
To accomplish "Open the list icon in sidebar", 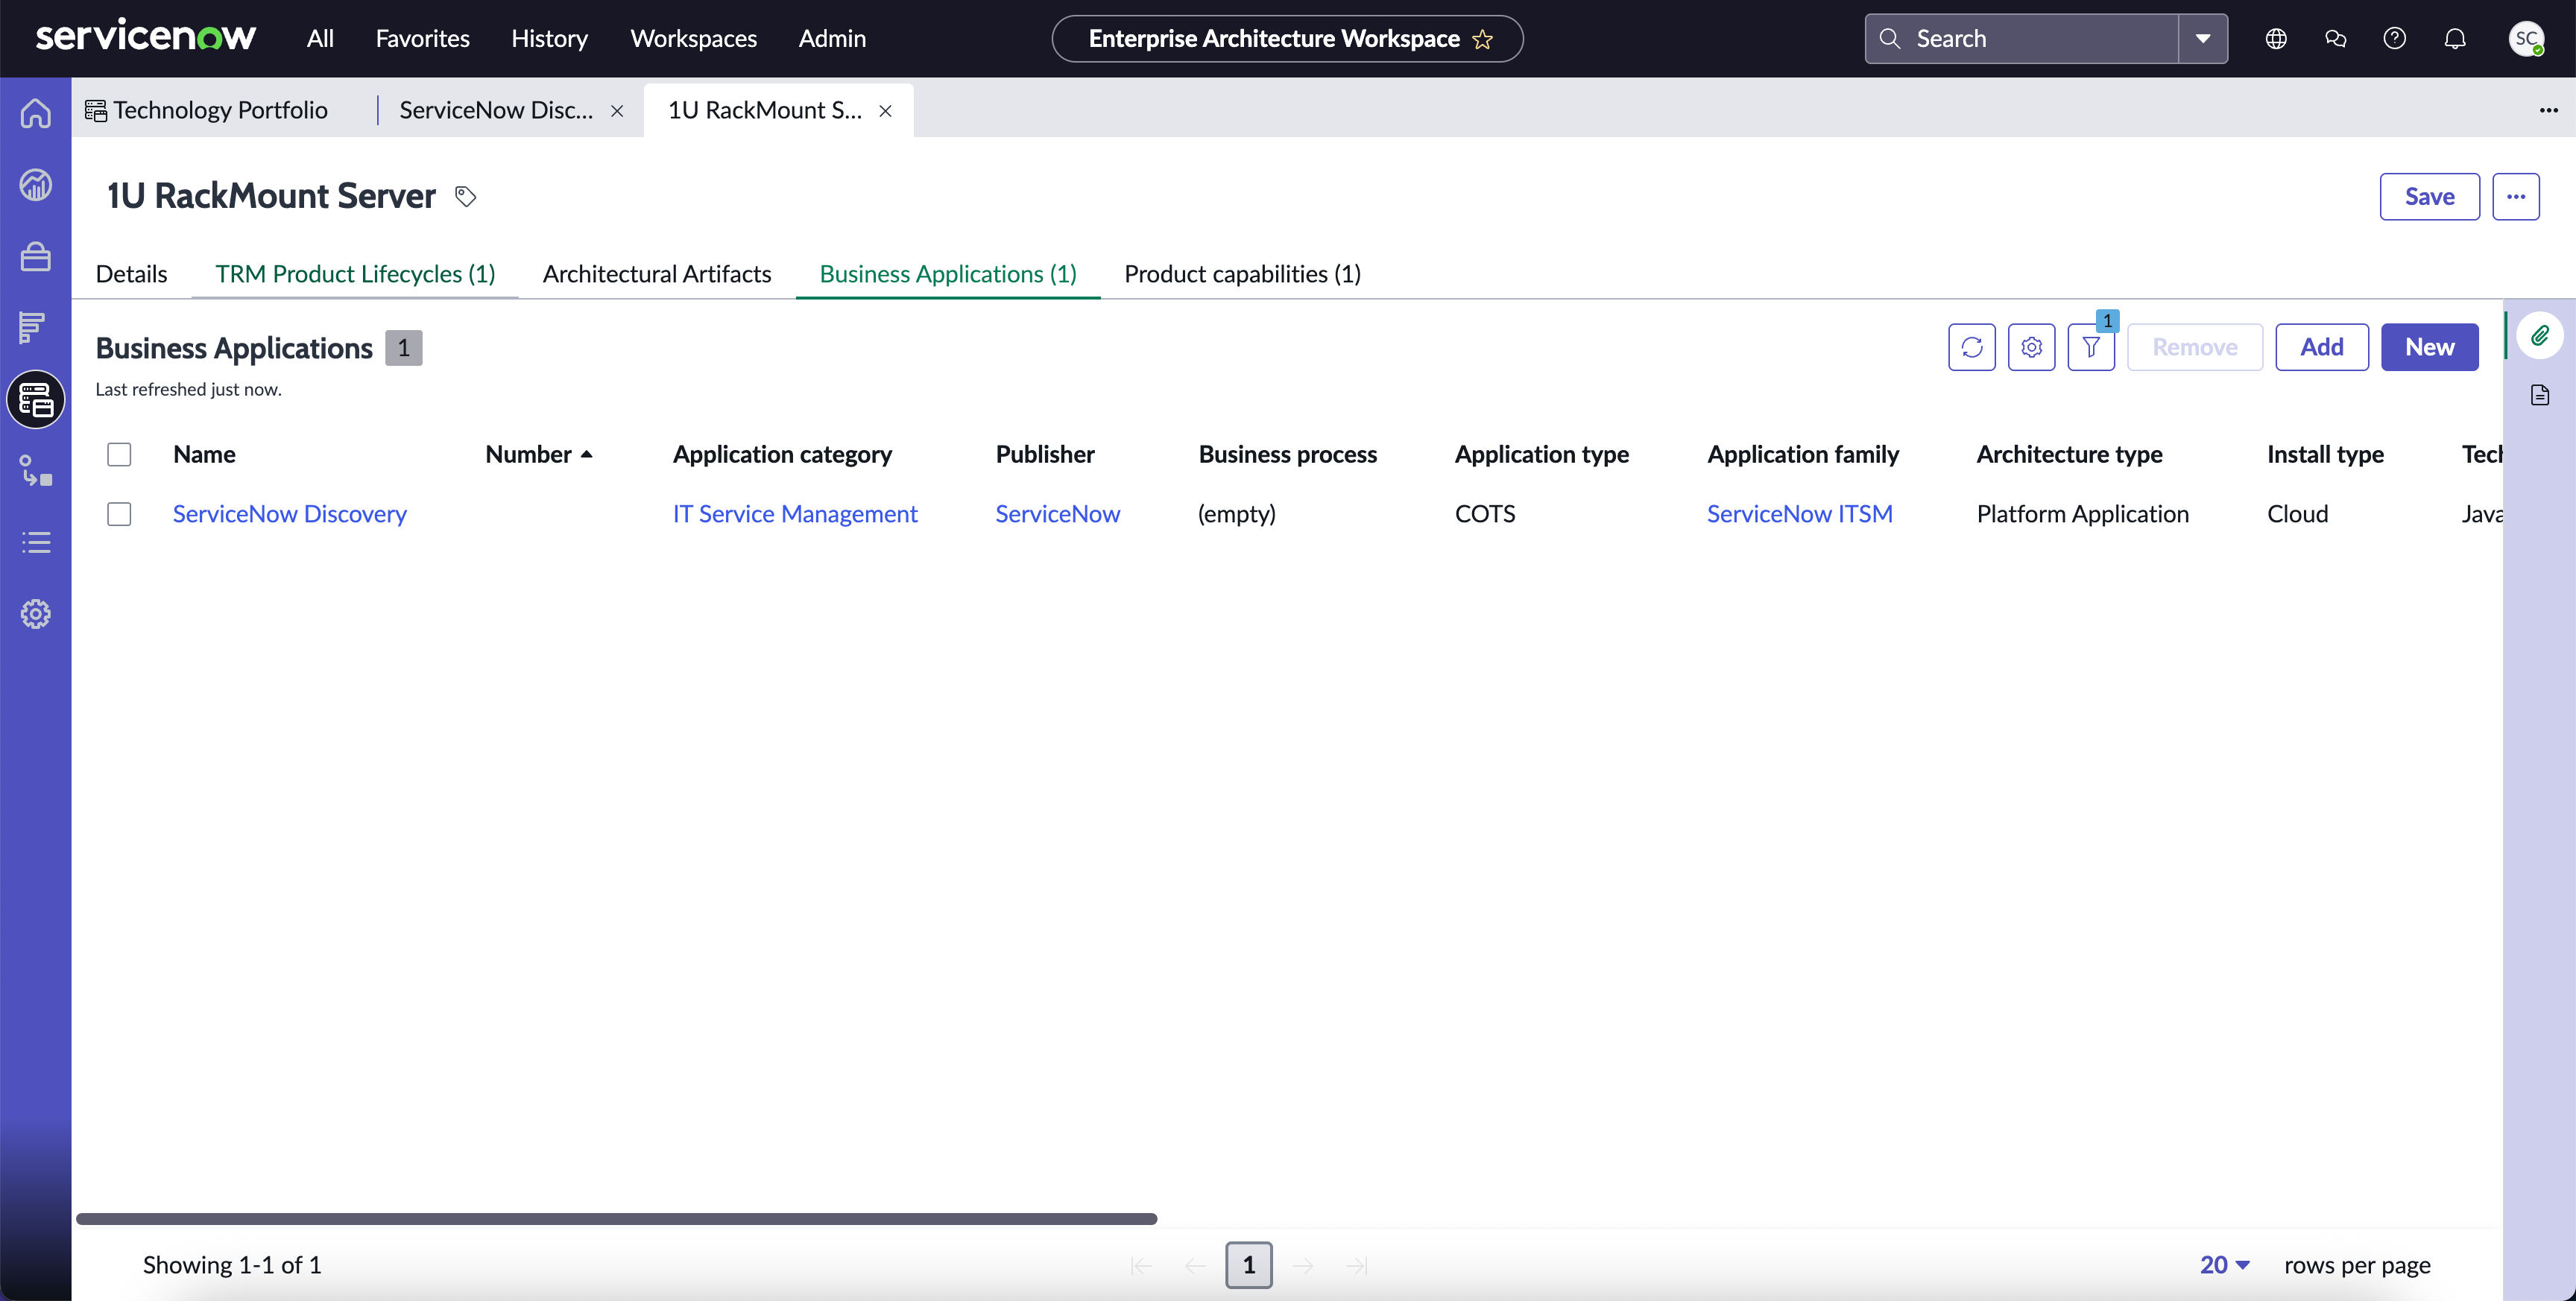I will coord(36,543).
